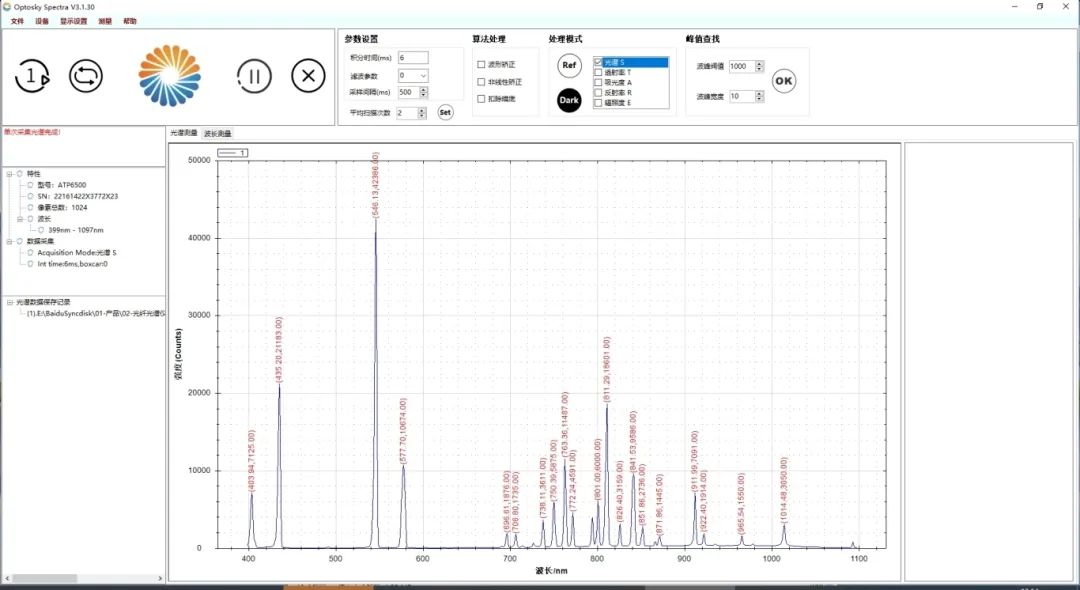
Task: Apply parameters with the Set button
Action: point(445,113)
